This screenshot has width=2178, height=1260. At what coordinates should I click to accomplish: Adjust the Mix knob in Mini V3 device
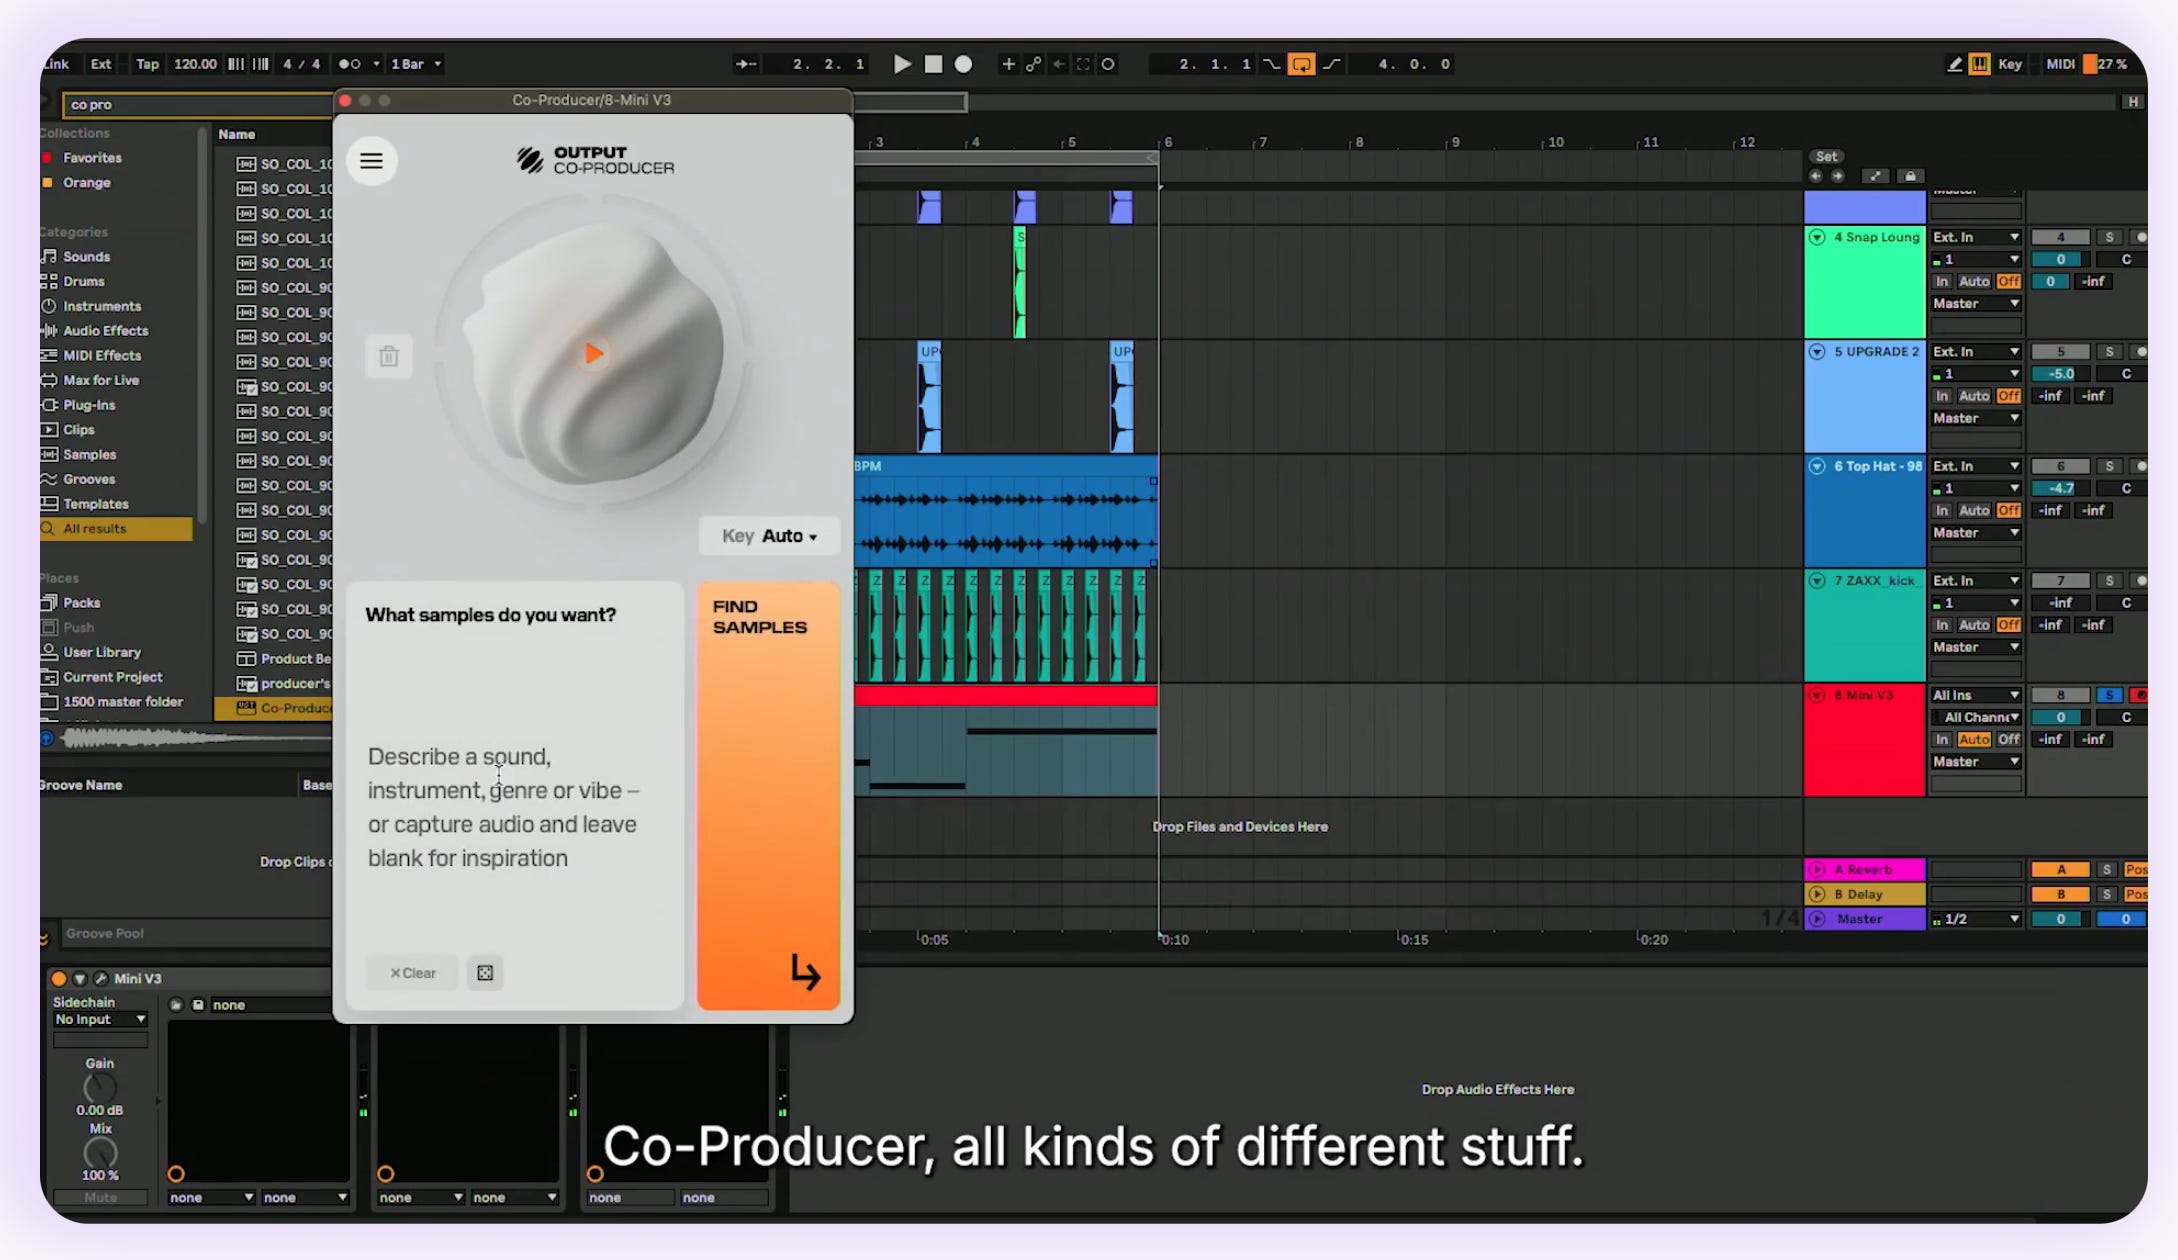click(100, 1154)
